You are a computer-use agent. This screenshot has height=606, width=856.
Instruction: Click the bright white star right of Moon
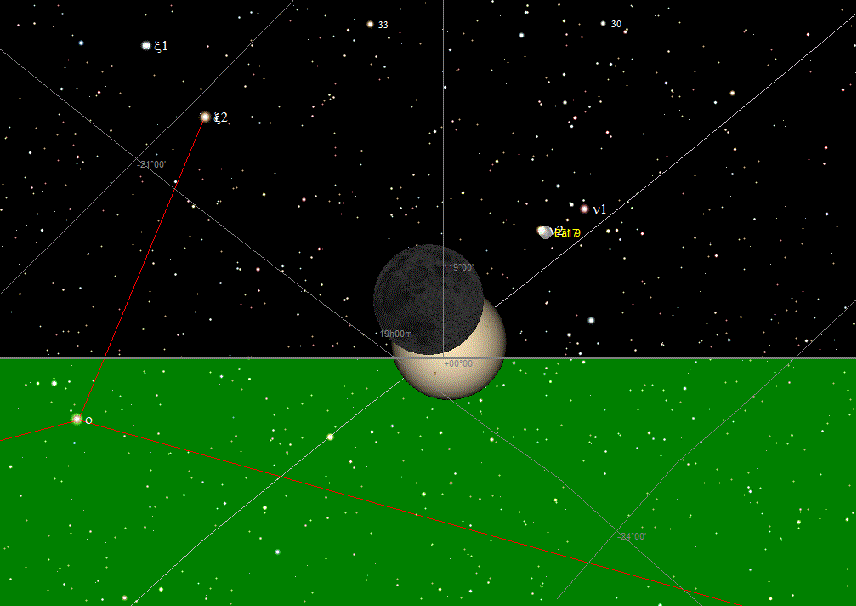pos(591,320)
